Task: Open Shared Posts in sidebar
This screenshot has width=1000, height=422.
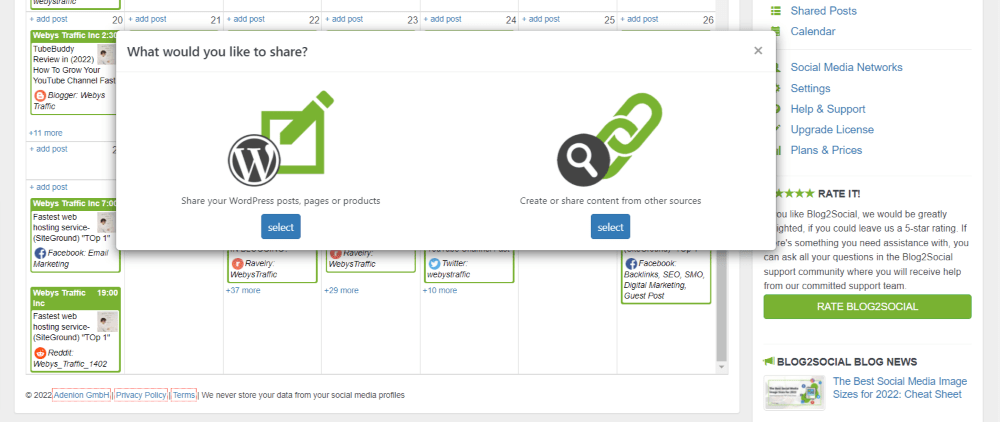Action: tap(823, 11)
